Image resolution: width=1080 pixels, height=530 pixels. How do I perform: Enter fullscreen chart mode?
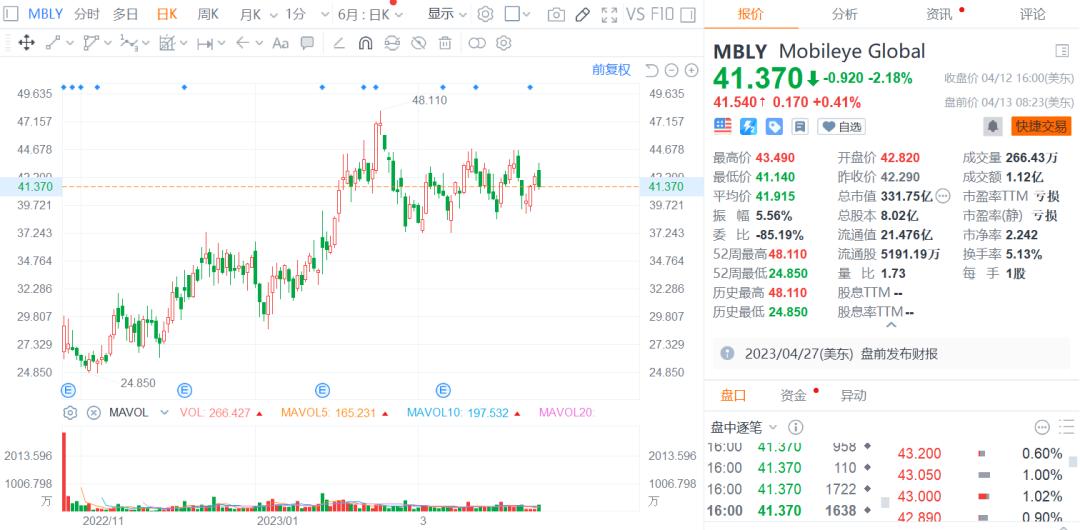coord(609,14)
